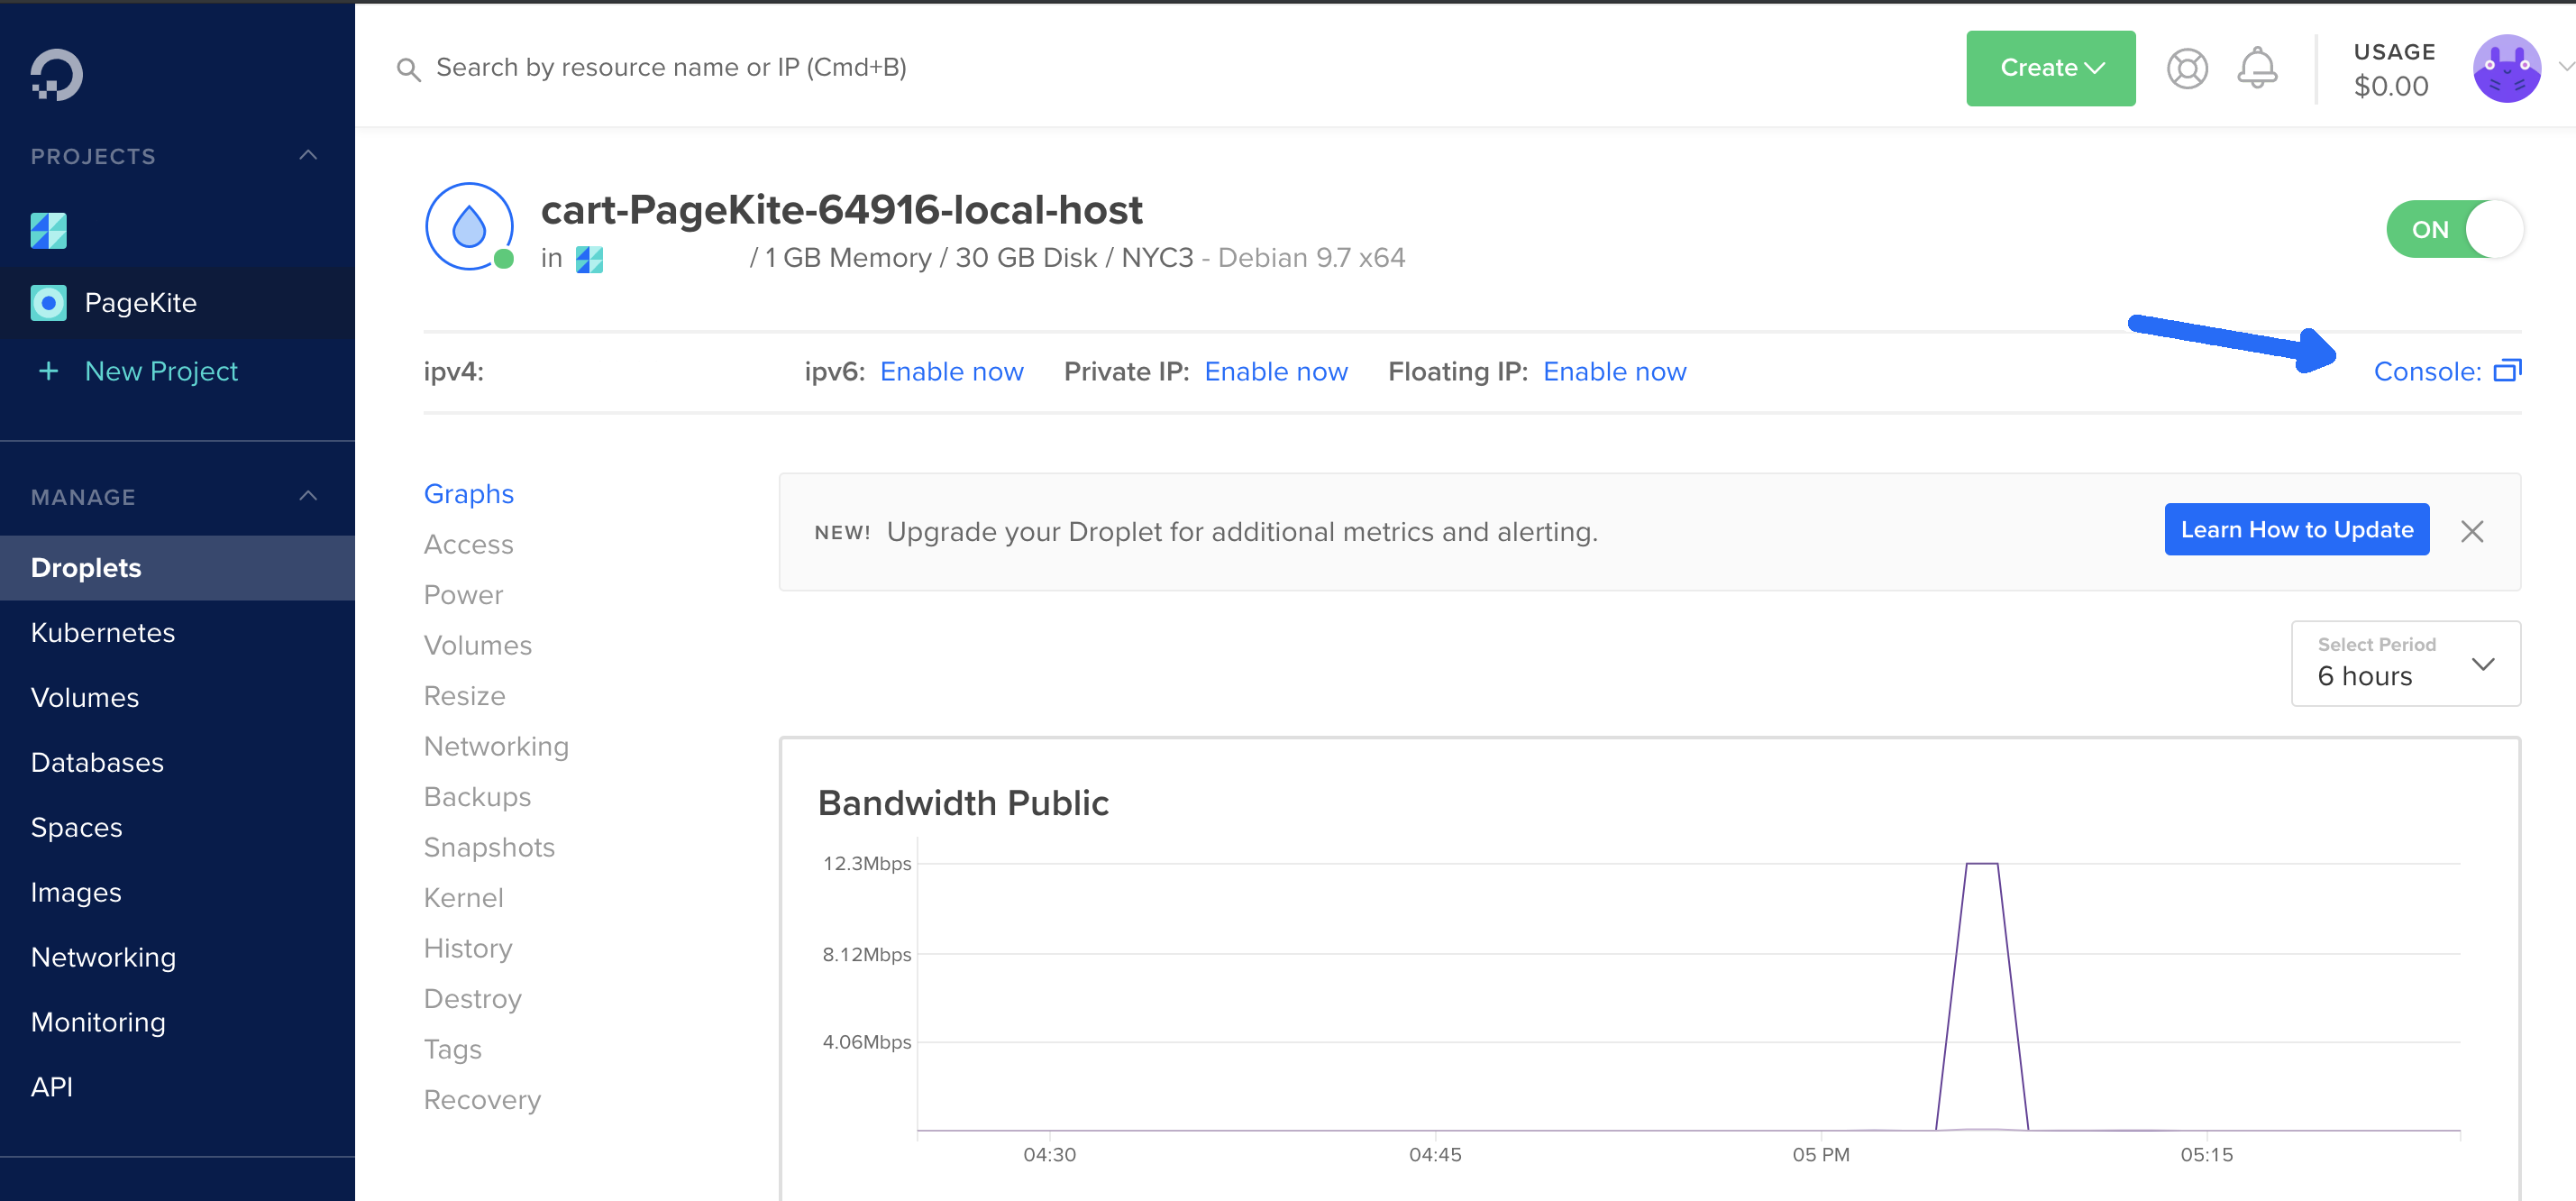This screenshot has width=2576, height=1201.
Task: Click the Console text link
Action: click(x=2427, y=372)
